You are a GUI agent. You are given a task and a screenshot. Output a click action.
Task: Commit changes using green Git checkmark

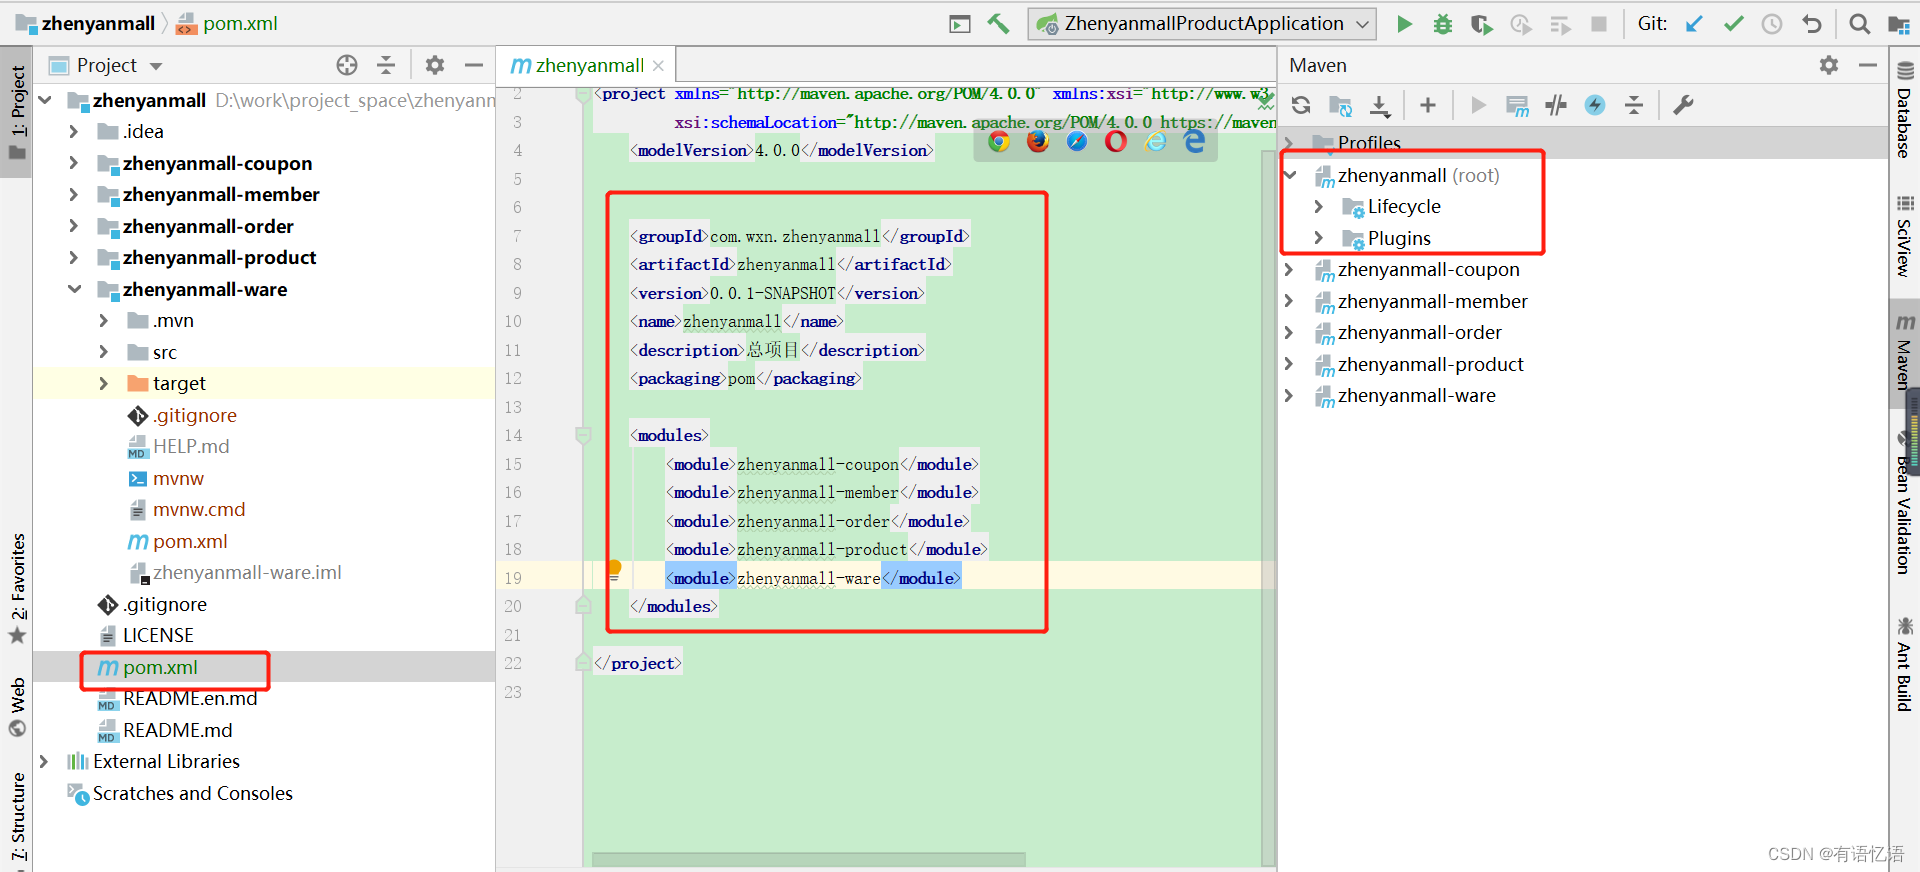(x=1733, y=24)
